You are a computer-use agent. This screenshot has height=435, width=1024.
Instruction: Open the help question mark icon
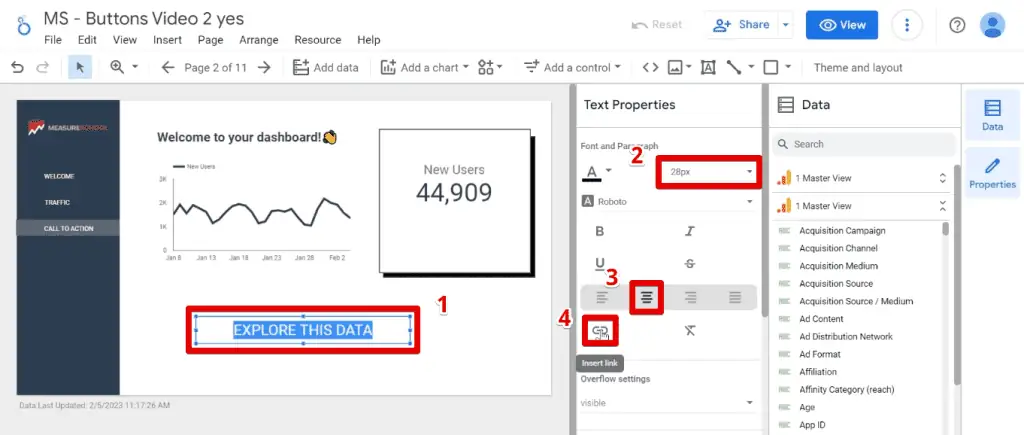957,25
